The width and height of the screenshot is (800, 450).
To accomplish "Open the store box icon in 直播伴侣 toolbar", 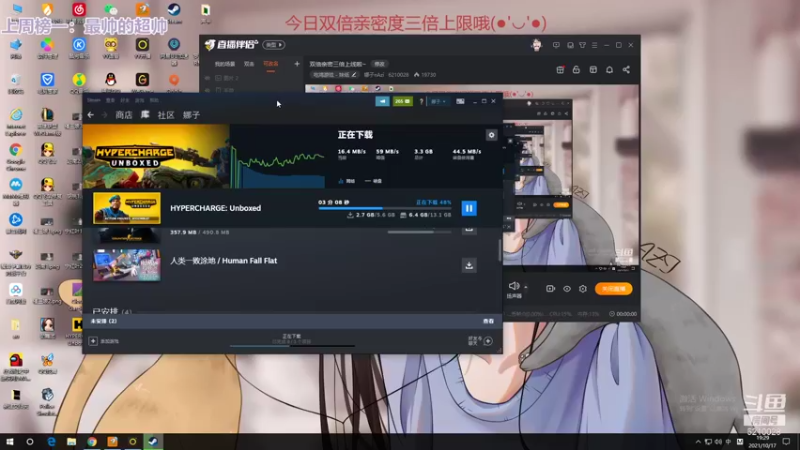I will (593, 70).
